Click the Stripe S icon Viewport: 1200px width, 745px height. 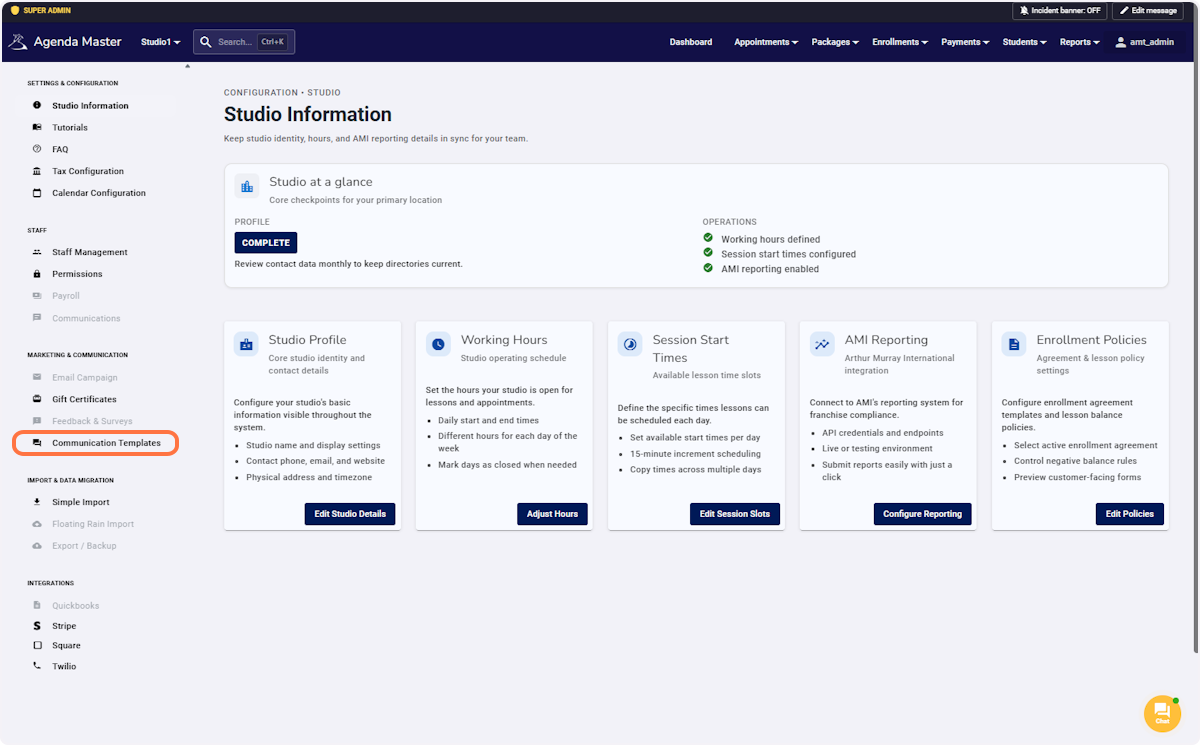(37, 626)
